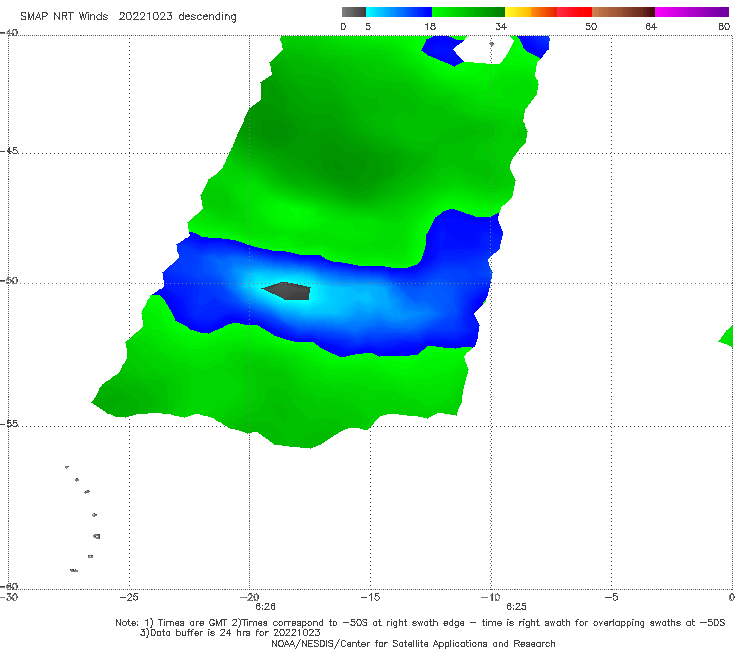This screenshot has height=650, width=740.
Task: Click the longitude axis label '-10'
Action: point(490,598)
